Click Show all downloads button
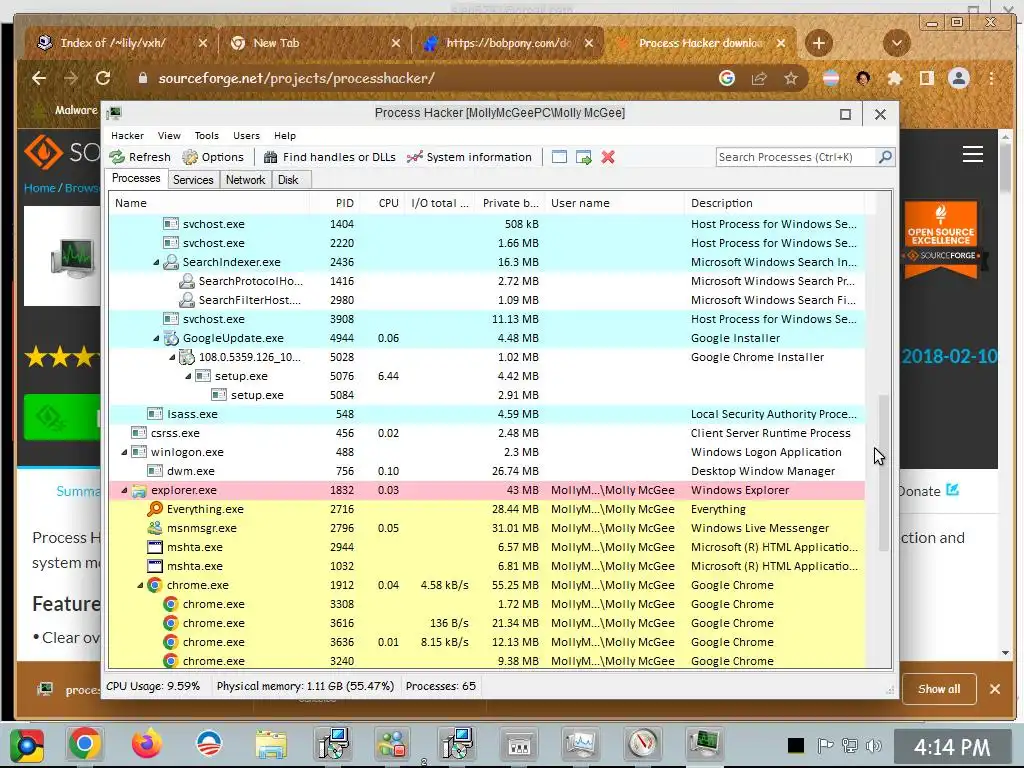 [938, 689]
